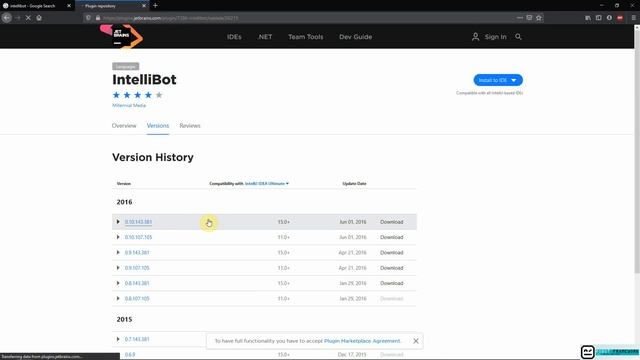The image size is (640, 360).
Task: Expand version 0.9.143.381 details
Action: [x=118, y=252]
